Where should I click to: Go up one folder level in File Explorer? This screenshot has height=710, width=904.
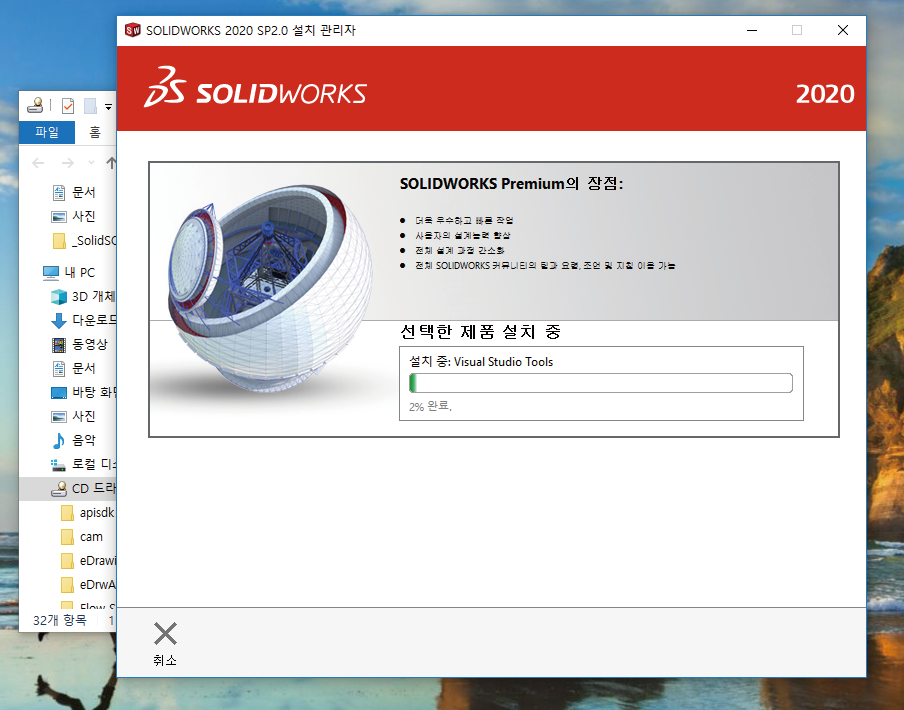pyautogui.click(x=111, y=163)
